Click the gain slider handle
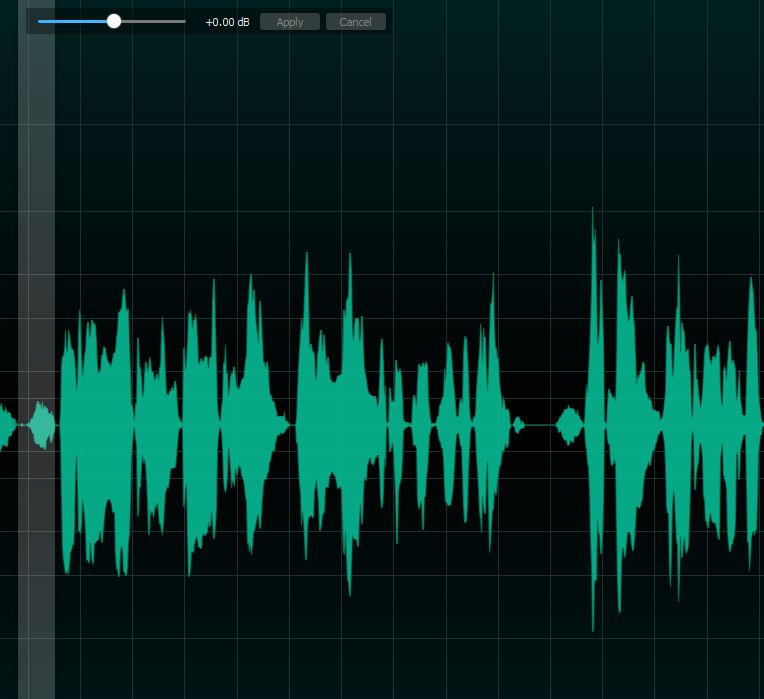 (114, 21)
